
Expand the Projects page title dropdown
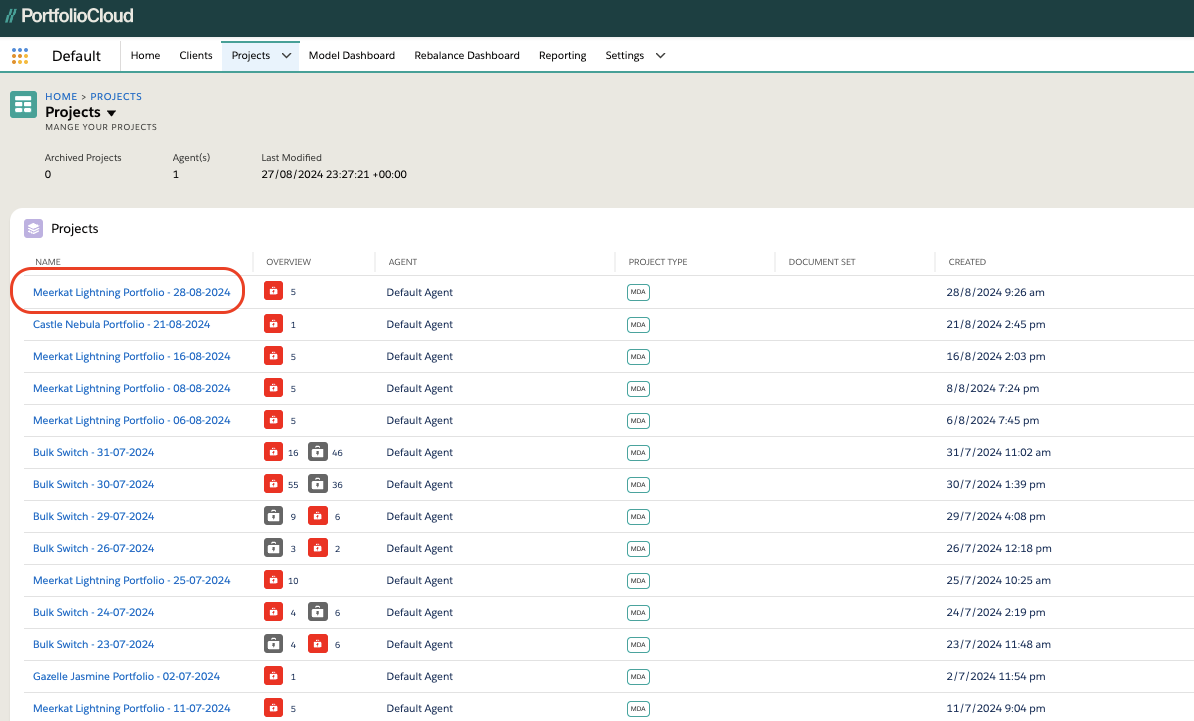tap(111, 112)
